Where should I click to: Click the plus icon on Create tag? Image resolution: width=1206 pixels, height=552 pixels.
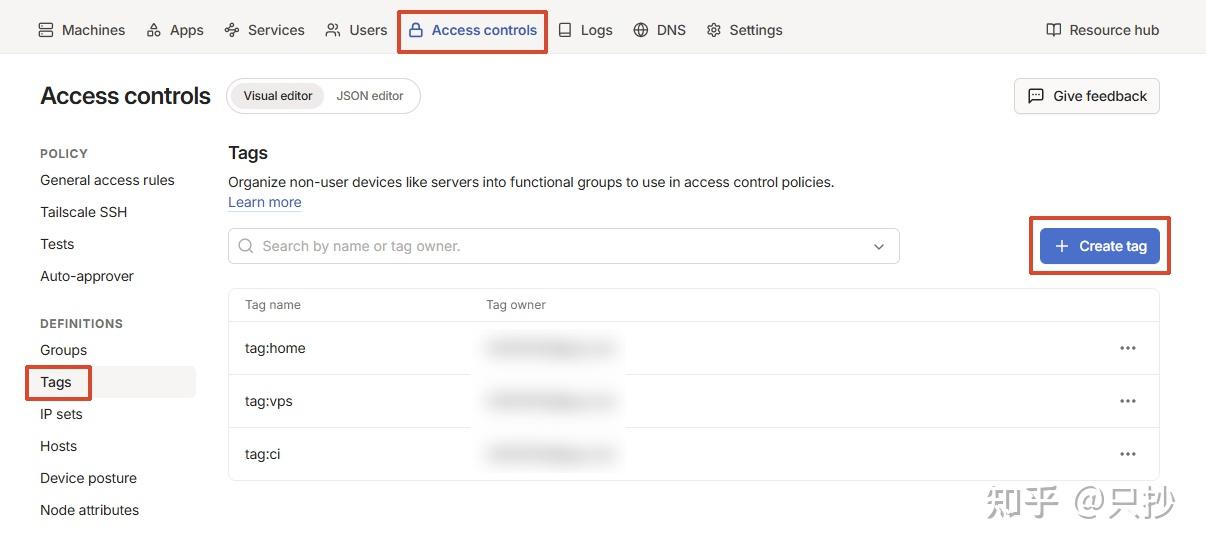click(1062, 246)
